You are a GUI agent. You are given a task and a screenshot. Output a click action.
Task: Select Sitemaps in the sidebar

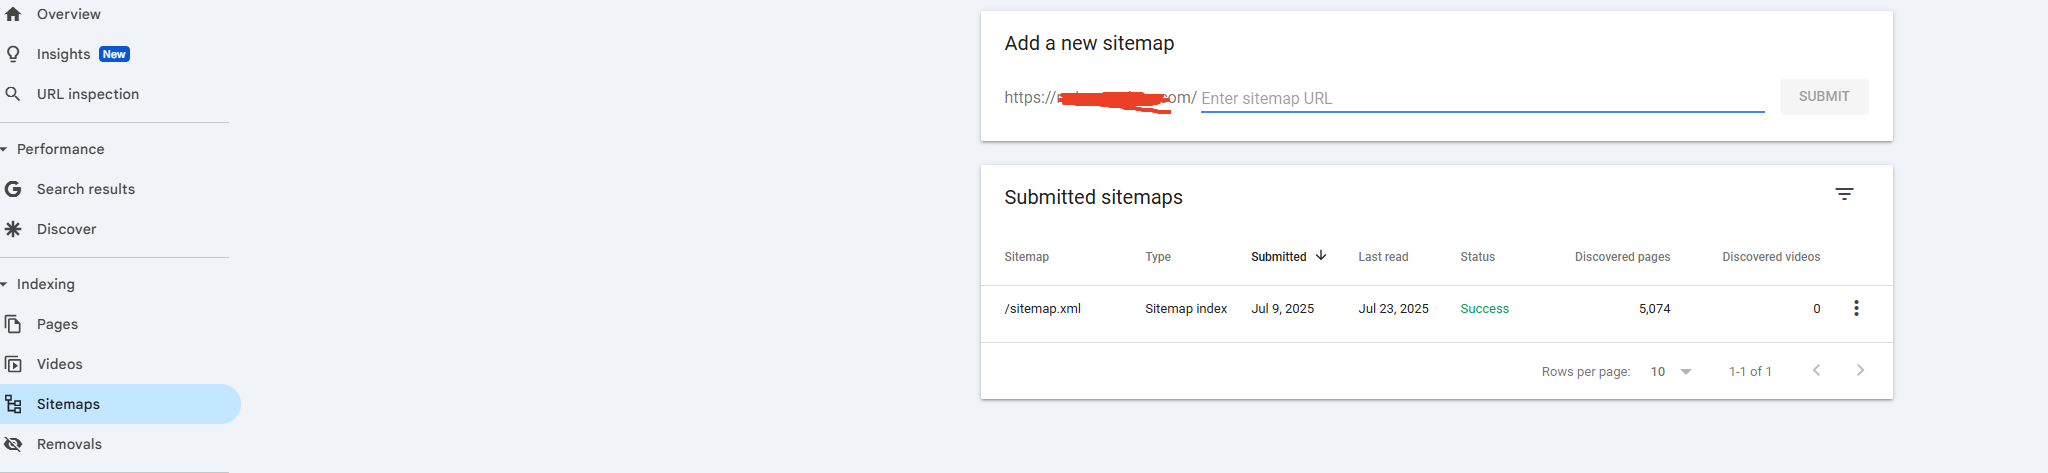point(120,404)
